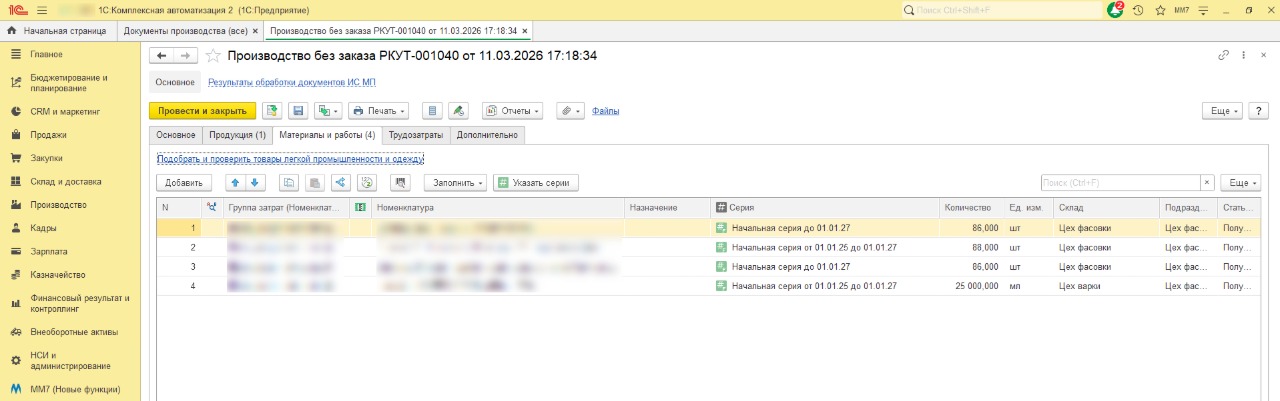Open the Файлы link
Screen dimensions: 1280x401
point(606,110)
